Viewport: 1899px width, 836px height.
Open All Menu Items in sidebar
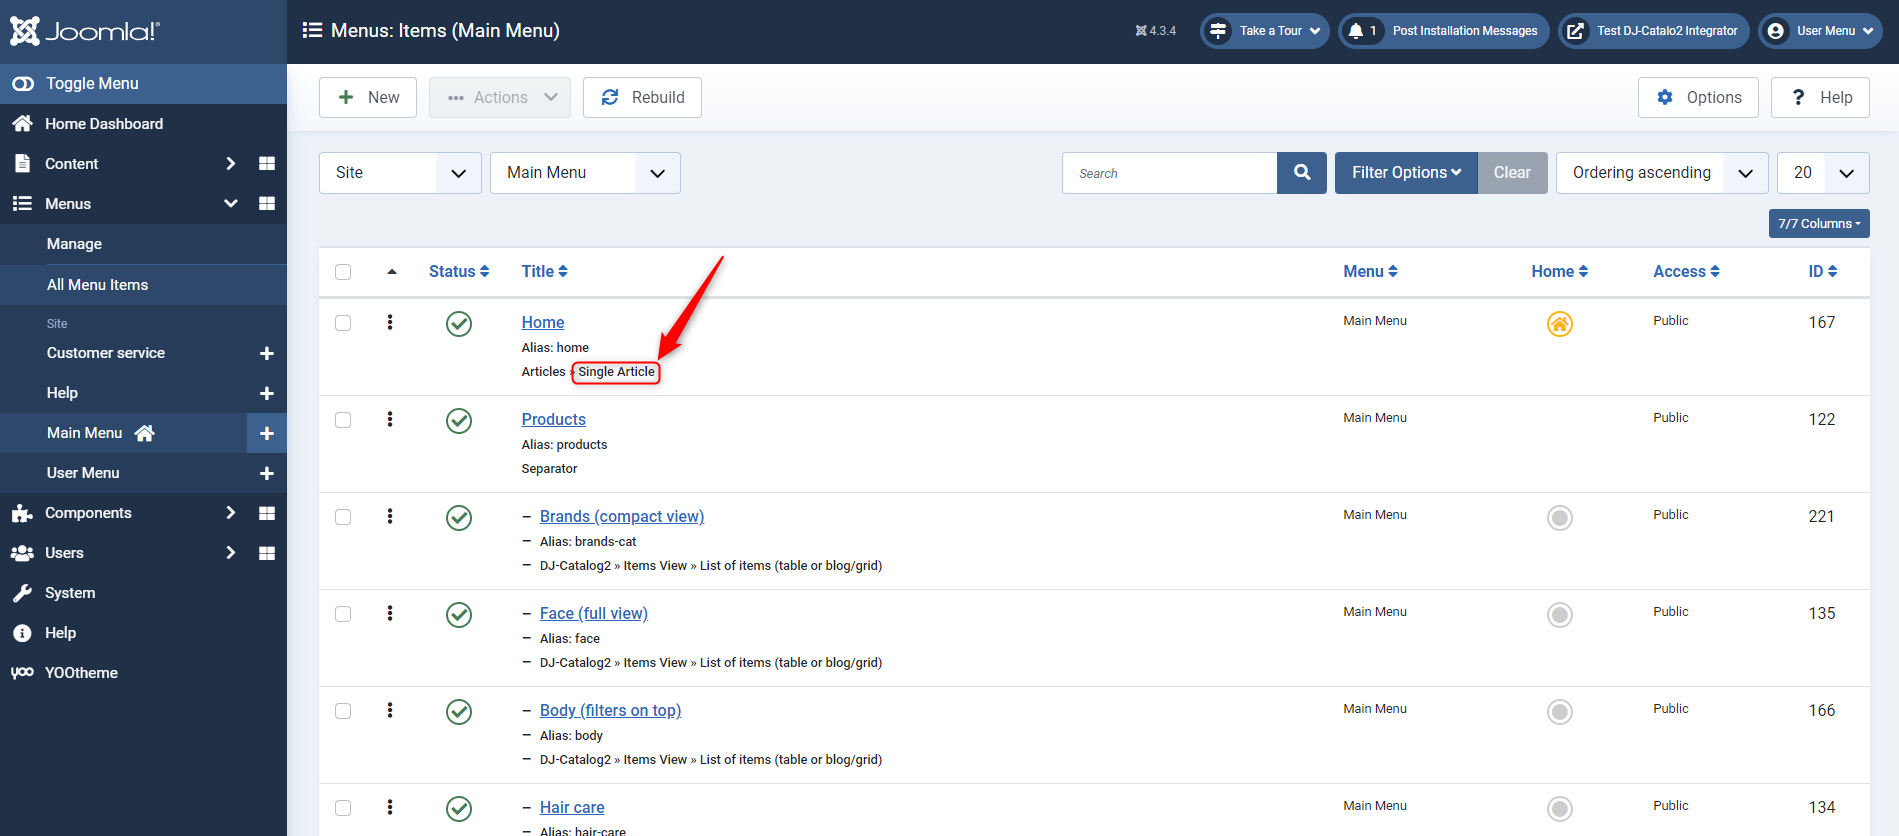[x=97, y=285]
